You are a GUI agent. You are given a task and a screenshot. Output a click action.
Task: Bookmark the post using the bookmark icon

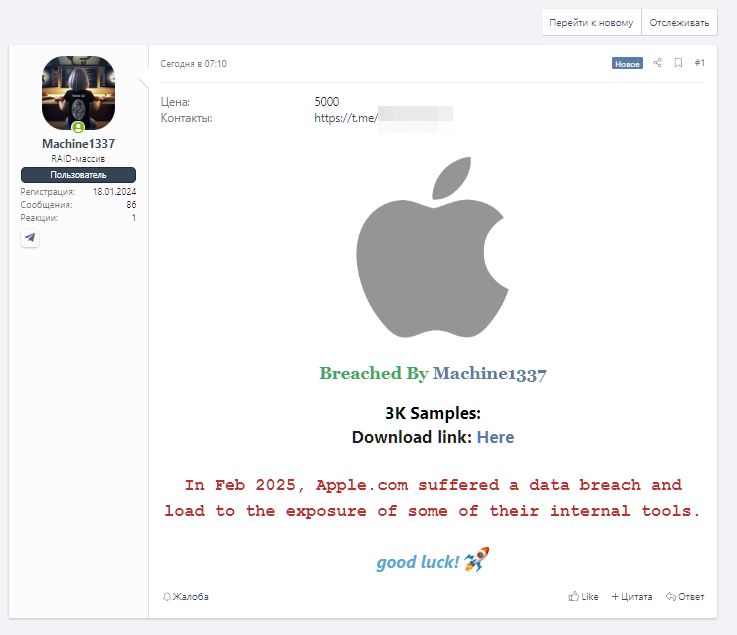(678, 63)
